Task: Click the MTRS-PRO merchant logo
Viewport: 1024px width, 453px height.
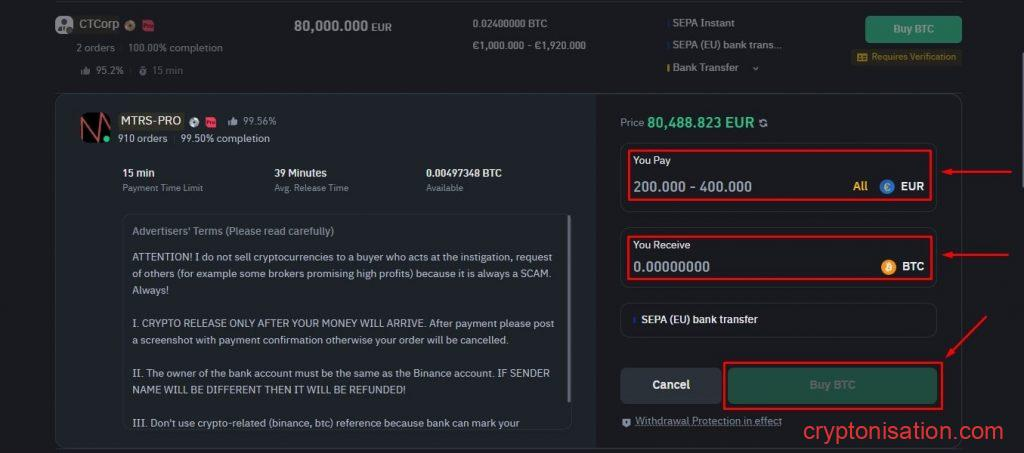Action: click(x=96, y=128)
